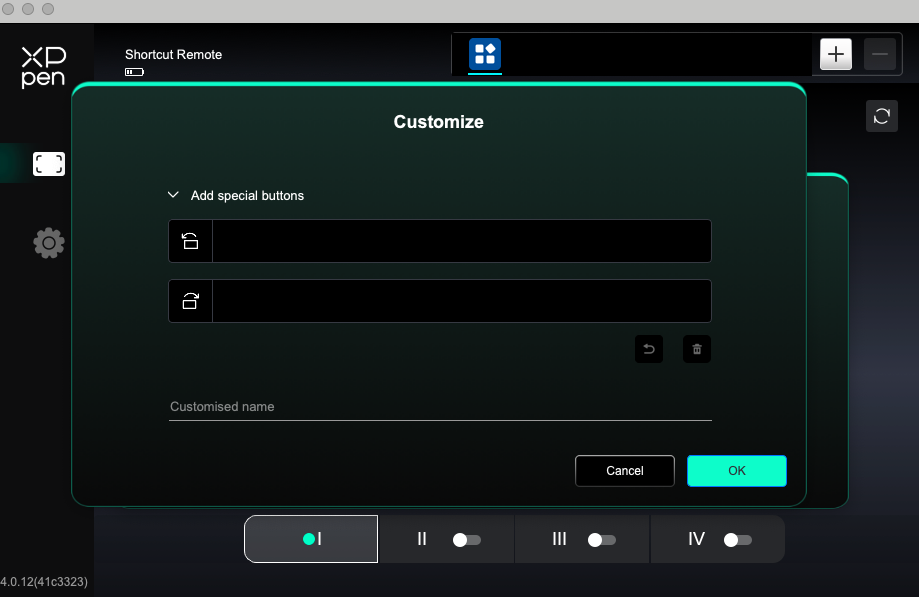The image size is (919, 597).
Task: Select the blue application grid icon
Action: click(485, 54)
